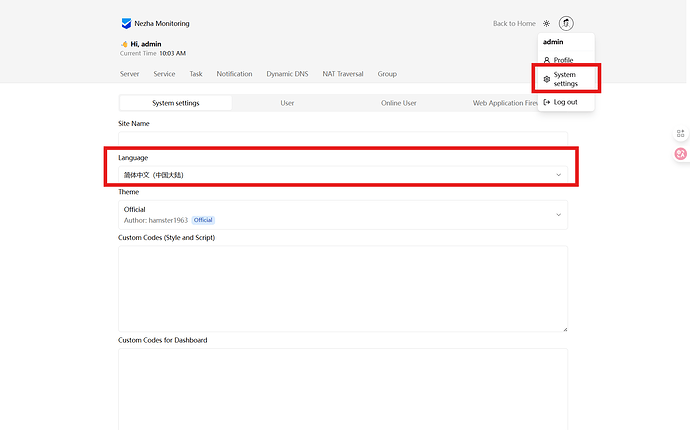This screenshot has width=690, height=430.
Task: Open the Dynamic DNS section
Action: tap(287, 74)
